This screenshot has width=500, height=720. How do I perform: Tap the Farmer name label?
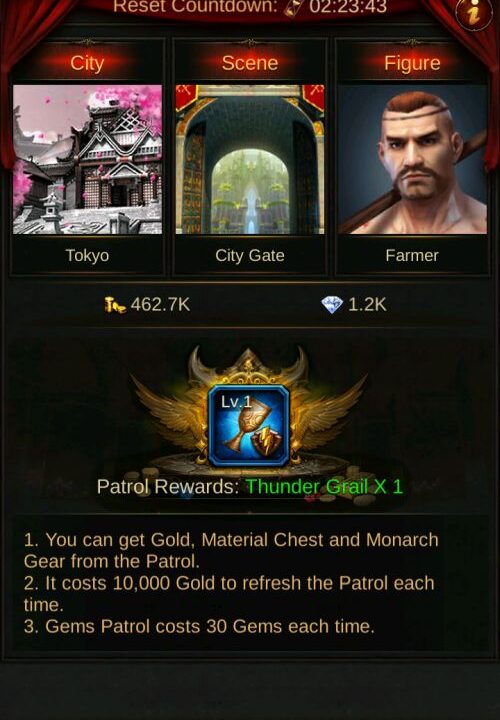click(412, 255)
